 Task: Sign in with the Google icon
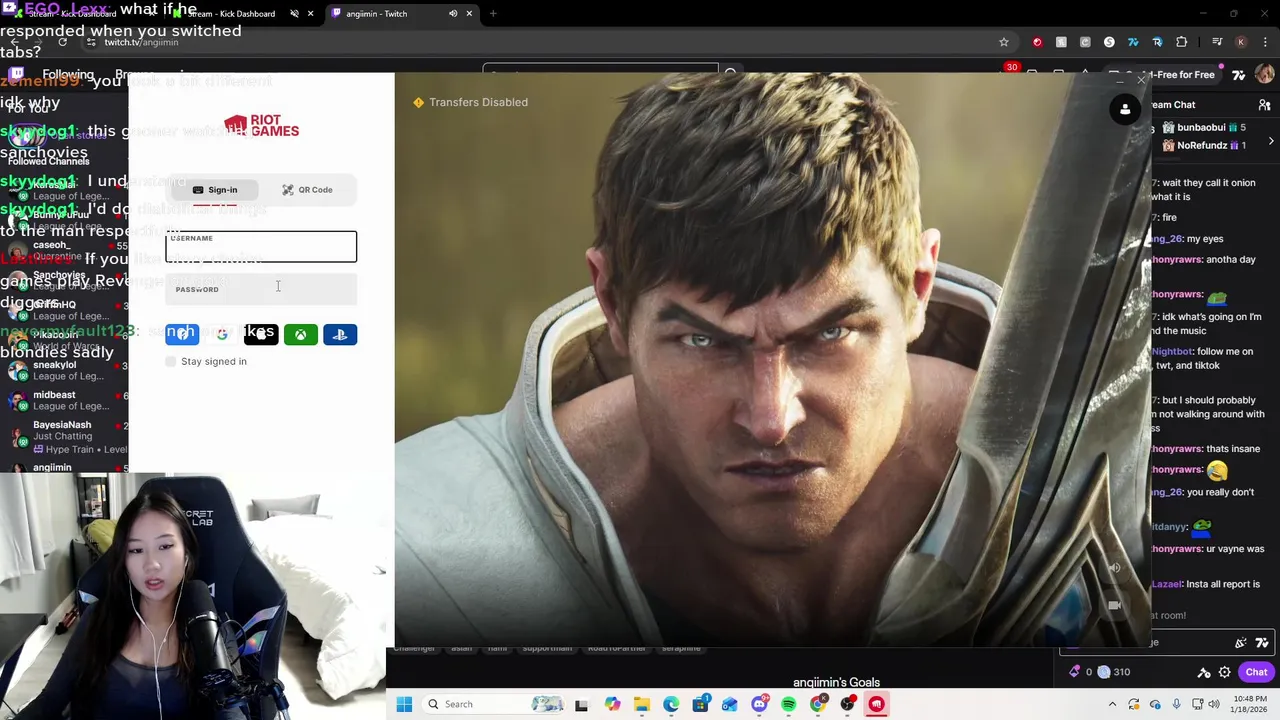222,334
